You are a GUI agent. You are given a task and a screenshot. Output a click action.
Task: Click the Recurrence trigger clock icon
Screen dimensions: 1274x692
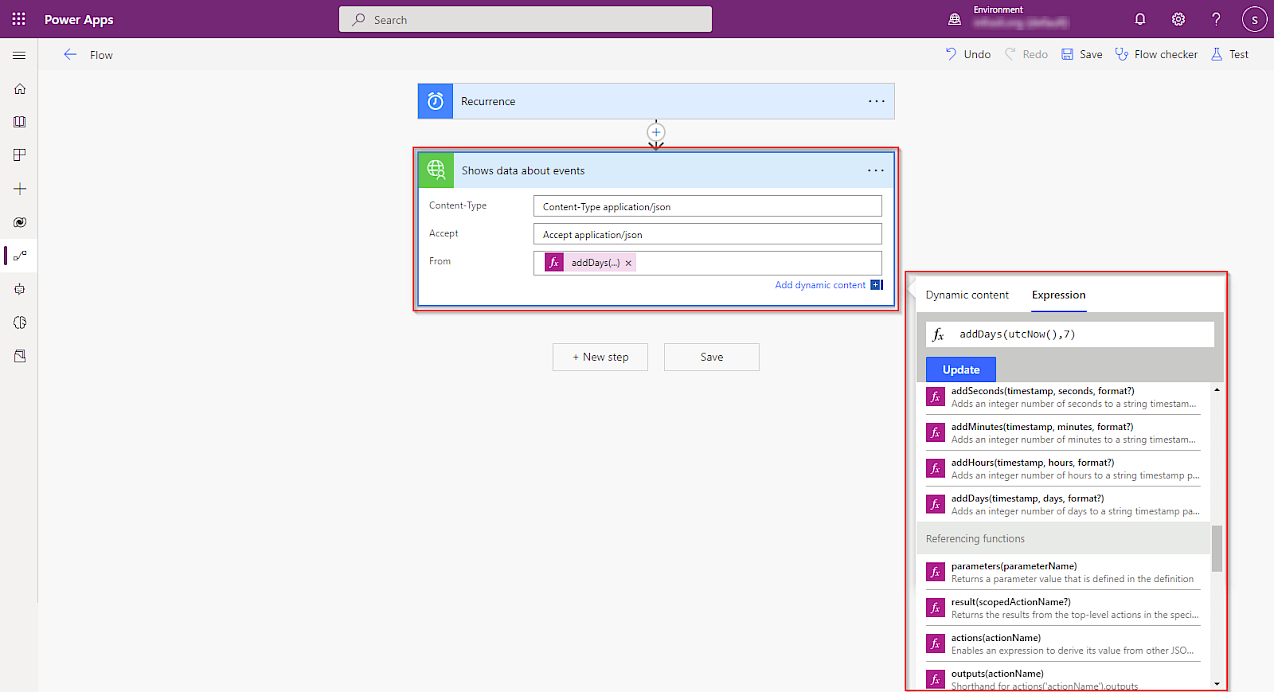tap(436, 101)
